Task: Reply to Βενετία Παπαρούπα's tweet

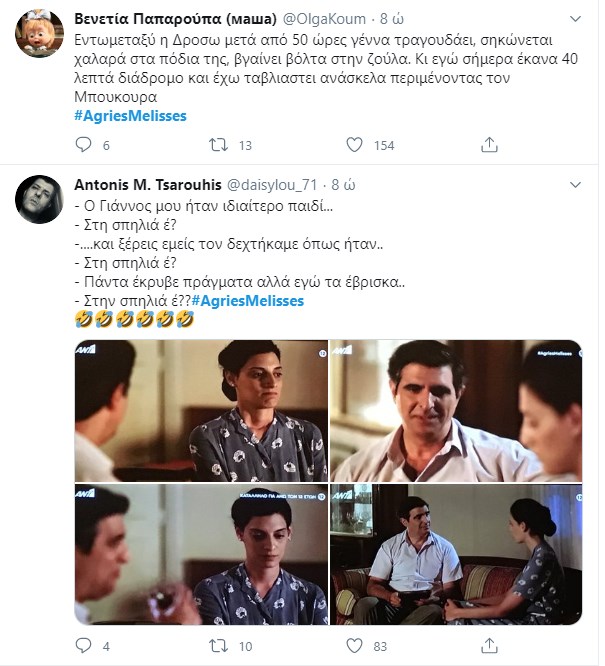Action: pos(83,145)
